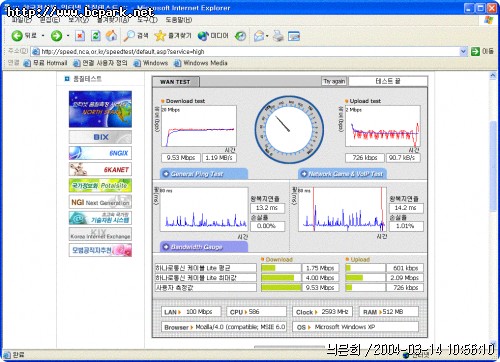The width and height of the screenshot is (500, 362).
Task: Click the OS Microsoft Windows XP field
Action: 355,327
